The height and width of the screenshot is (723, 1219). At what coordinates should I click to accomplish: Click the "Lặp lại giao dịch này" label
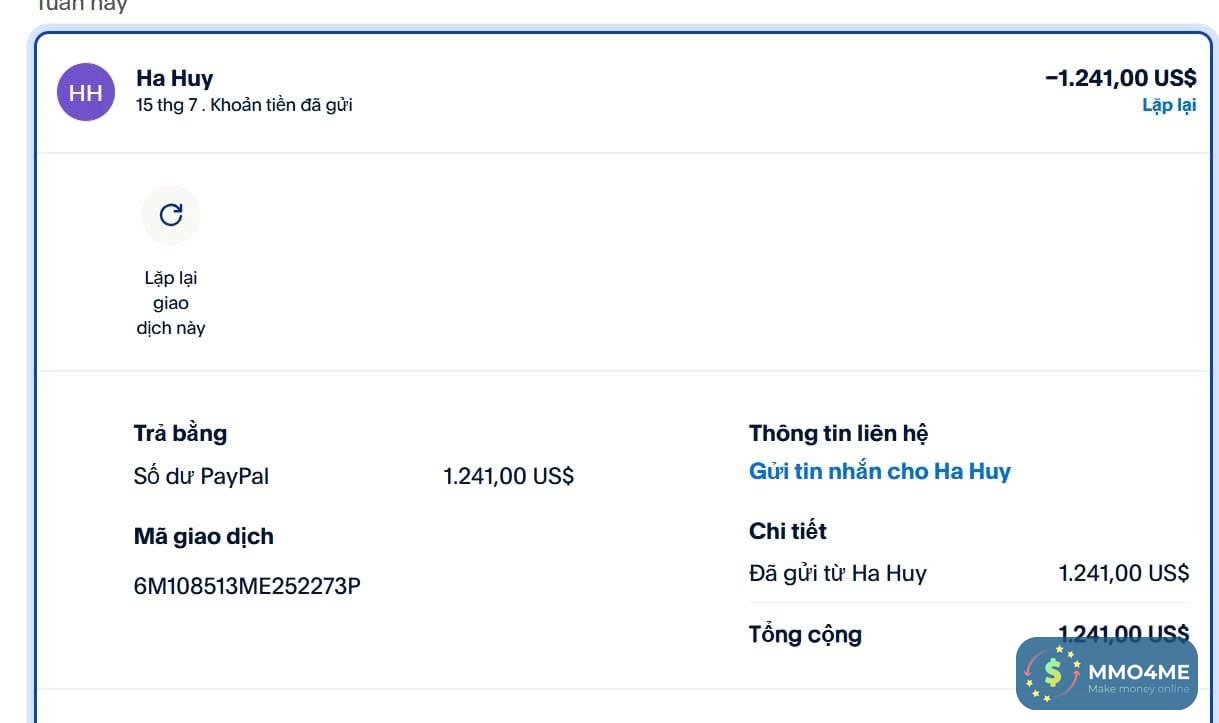(x=171, y=302)
